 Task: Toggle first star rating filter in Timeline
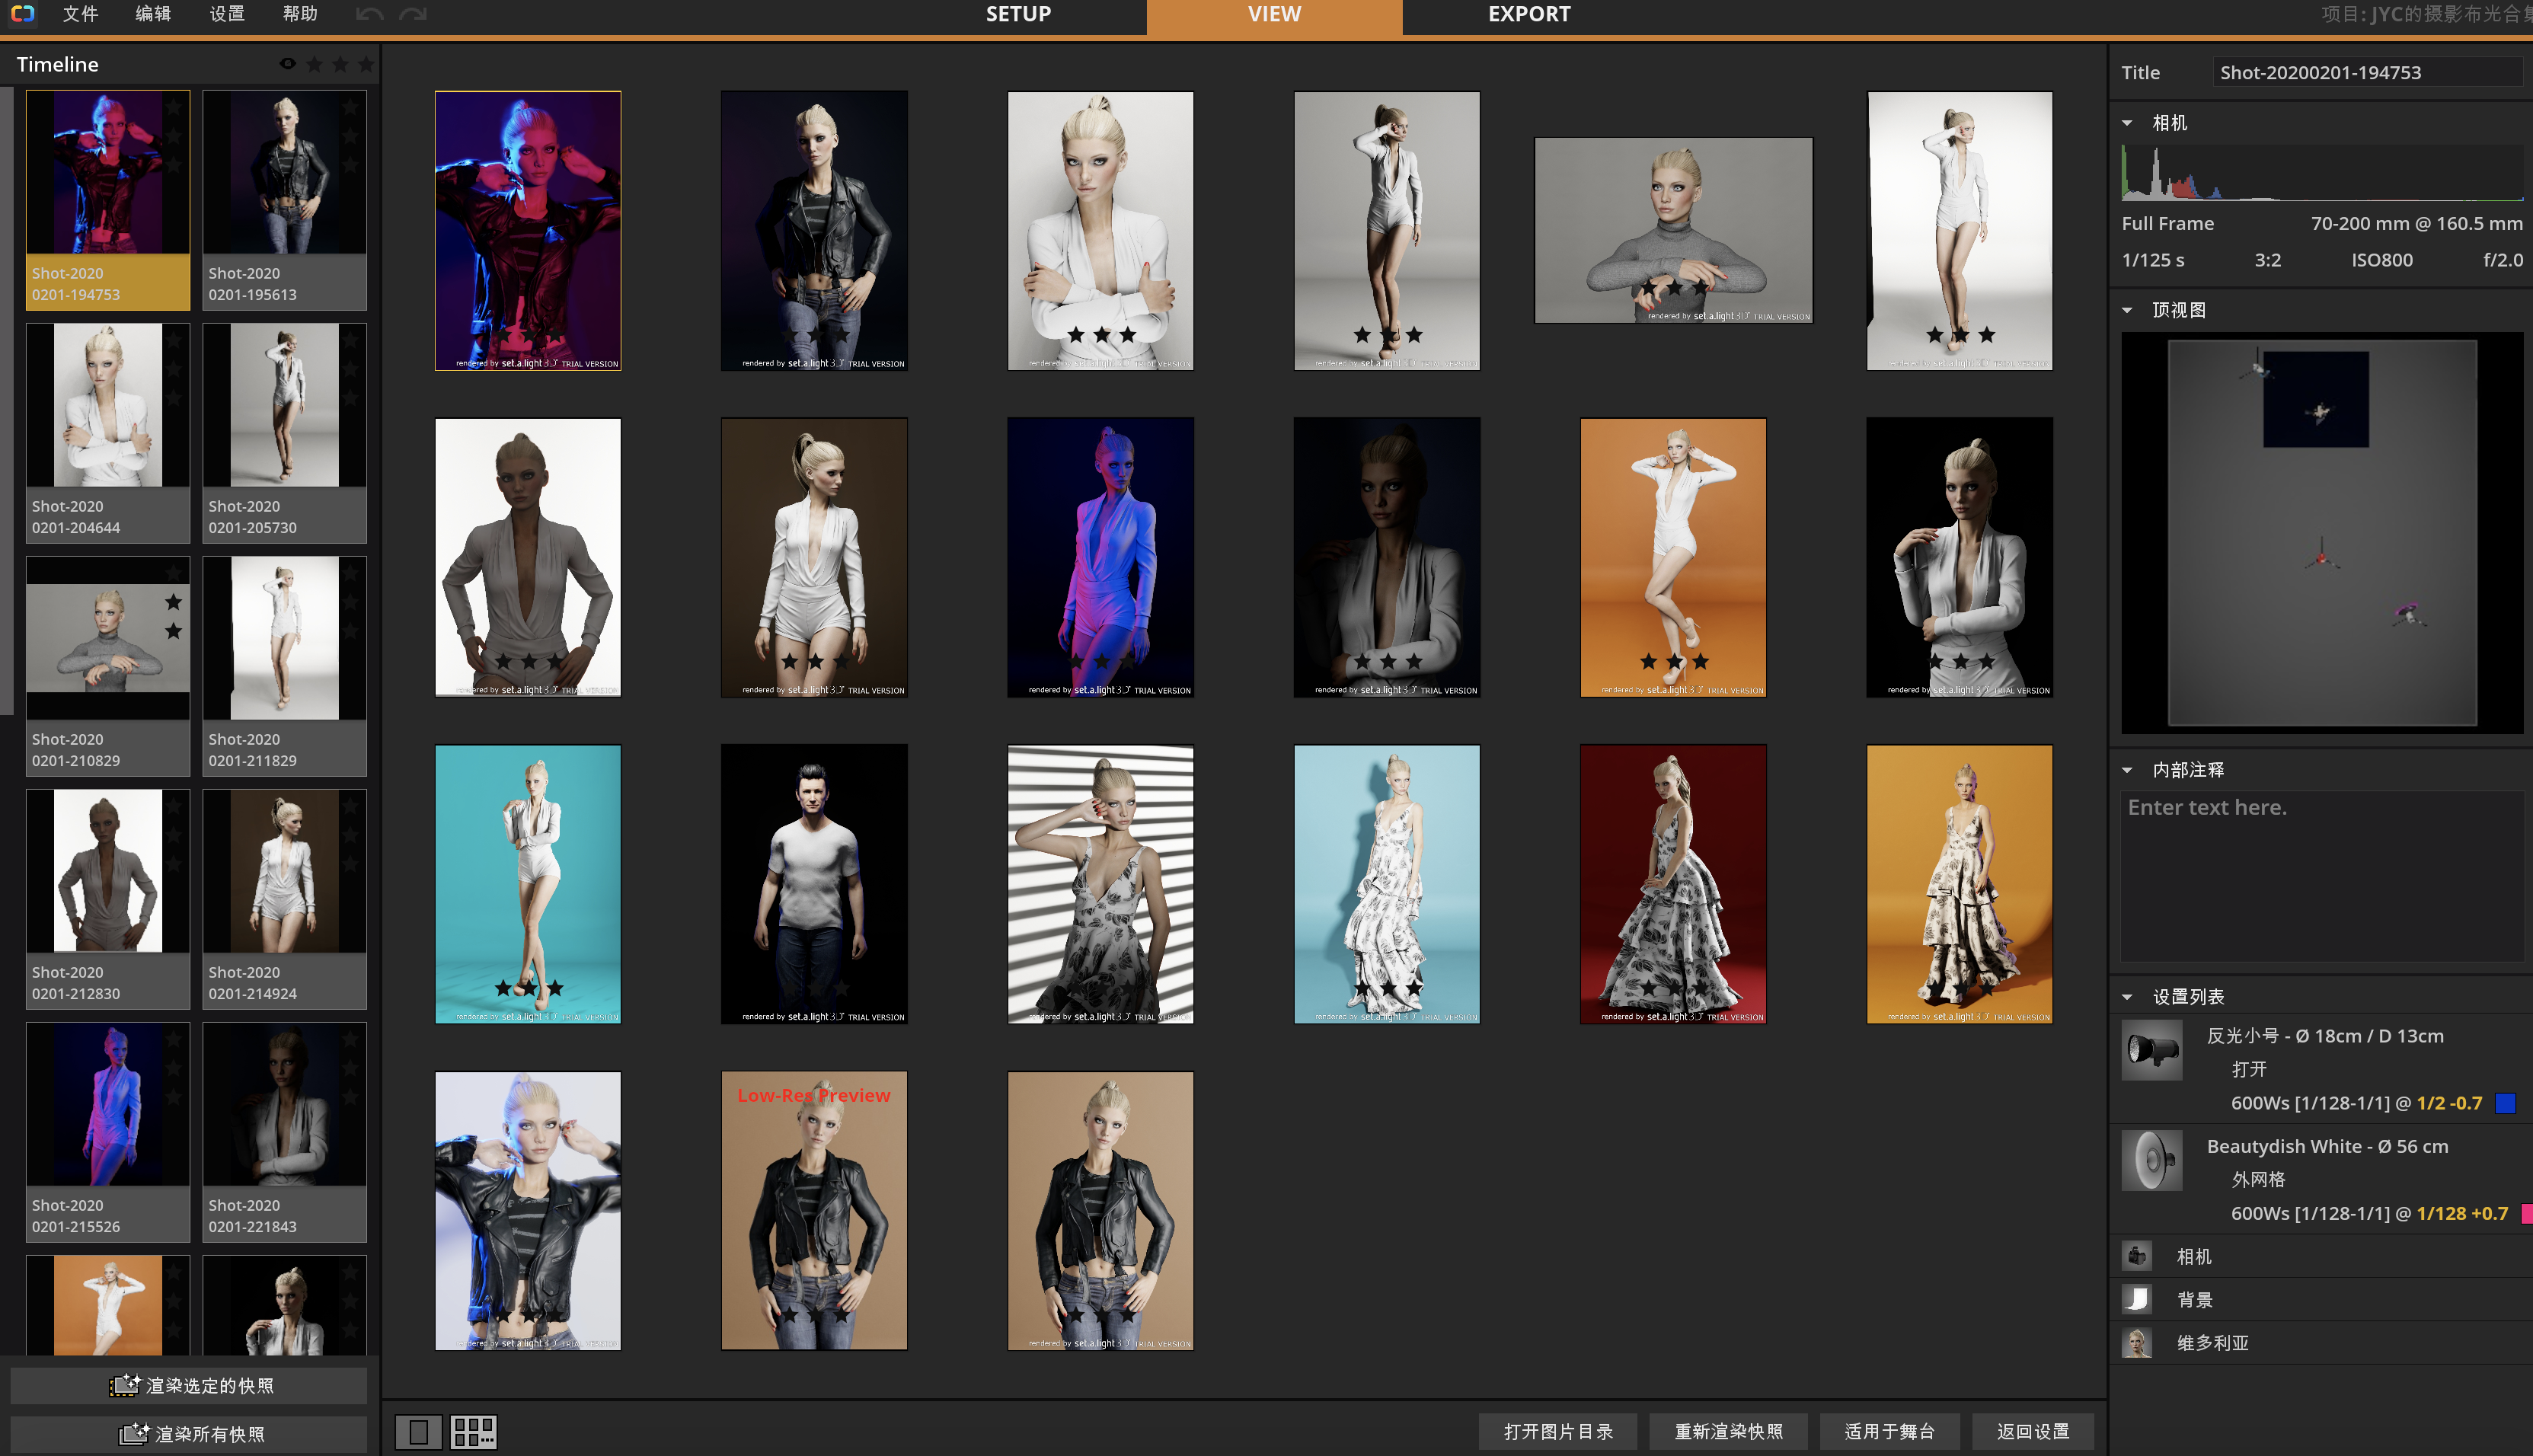(314, 64)
